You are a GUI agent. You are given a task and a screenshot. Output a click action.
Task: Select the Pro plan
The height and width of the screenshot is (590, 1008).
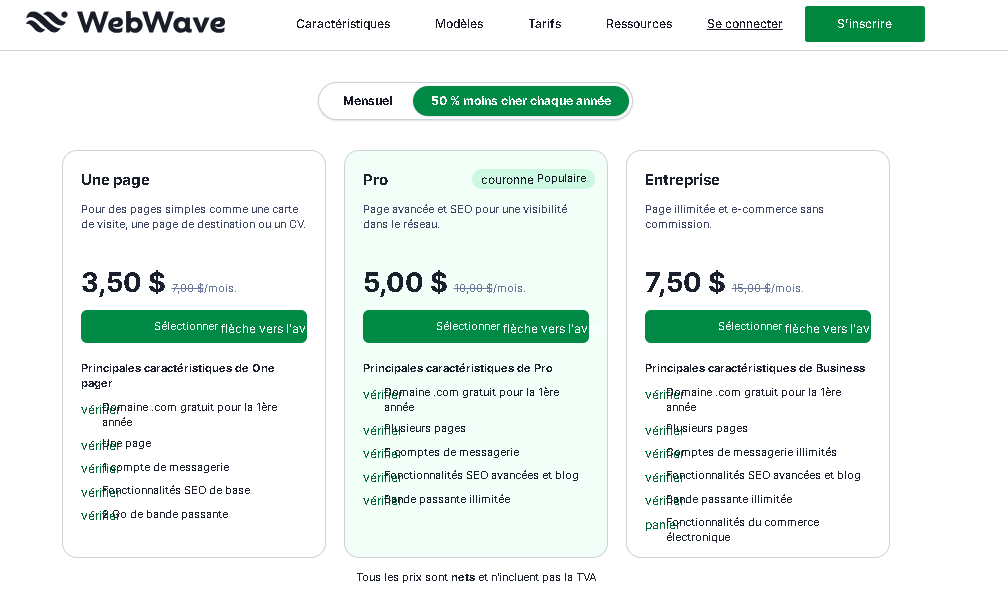point(475,325)
